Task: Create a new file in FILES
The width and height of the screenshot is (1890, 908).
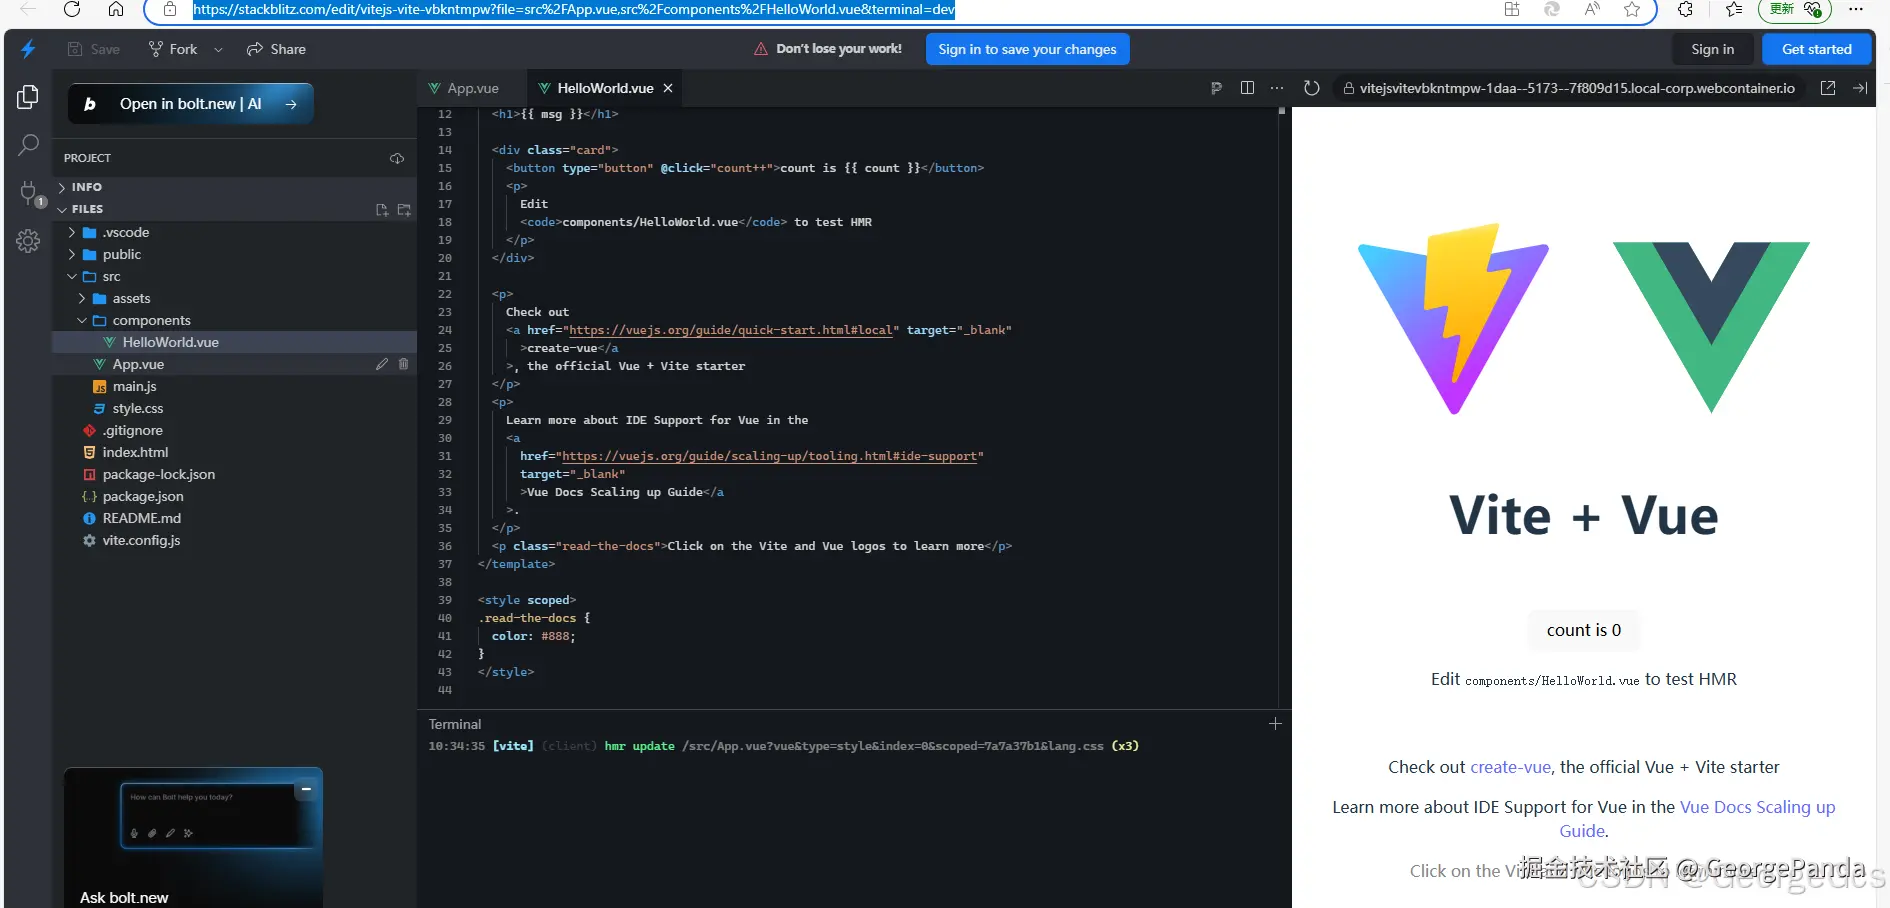Action: coord(382,210)
